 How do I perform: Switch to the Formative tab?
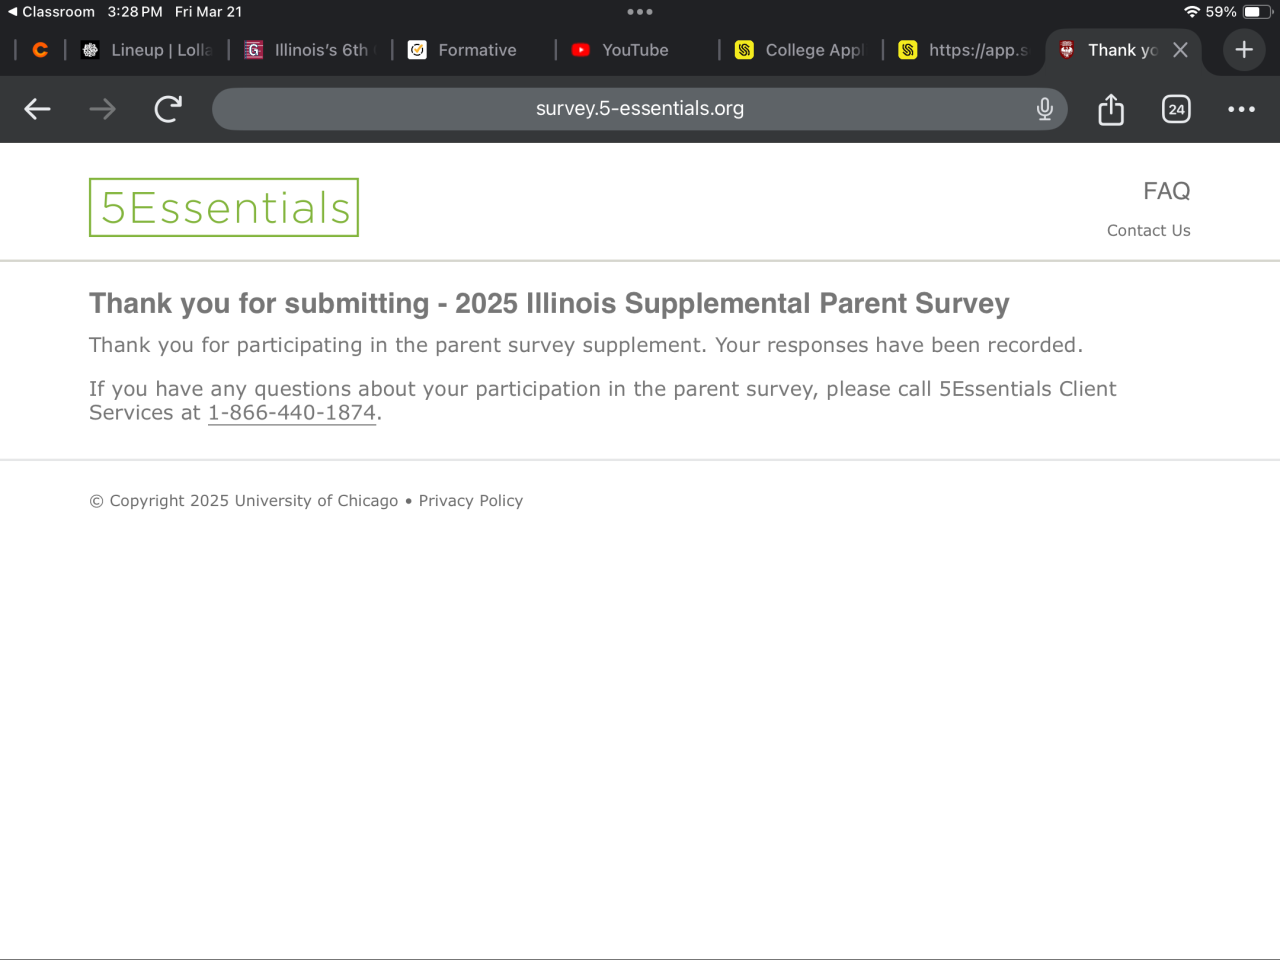(x=476, y=50)
